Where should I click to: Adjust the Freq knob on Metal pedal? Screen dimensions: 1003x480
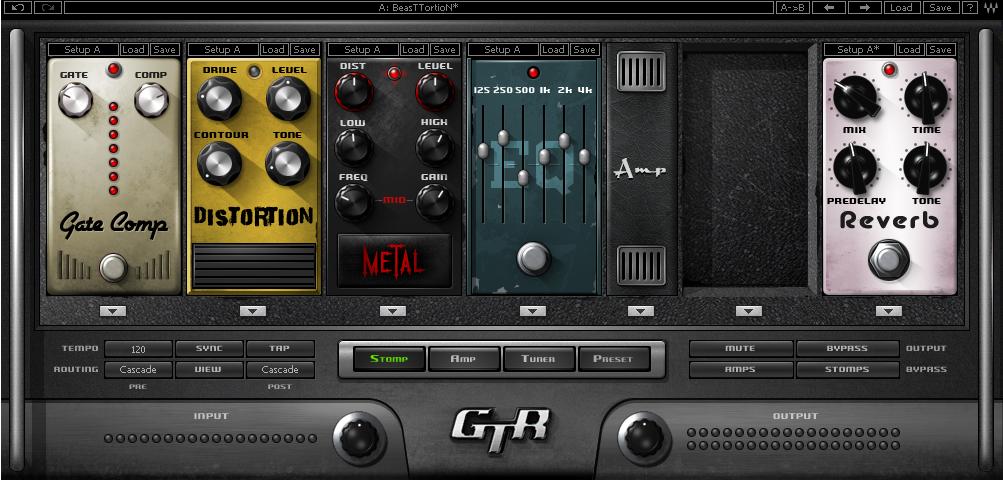click(x=354, y=202)
